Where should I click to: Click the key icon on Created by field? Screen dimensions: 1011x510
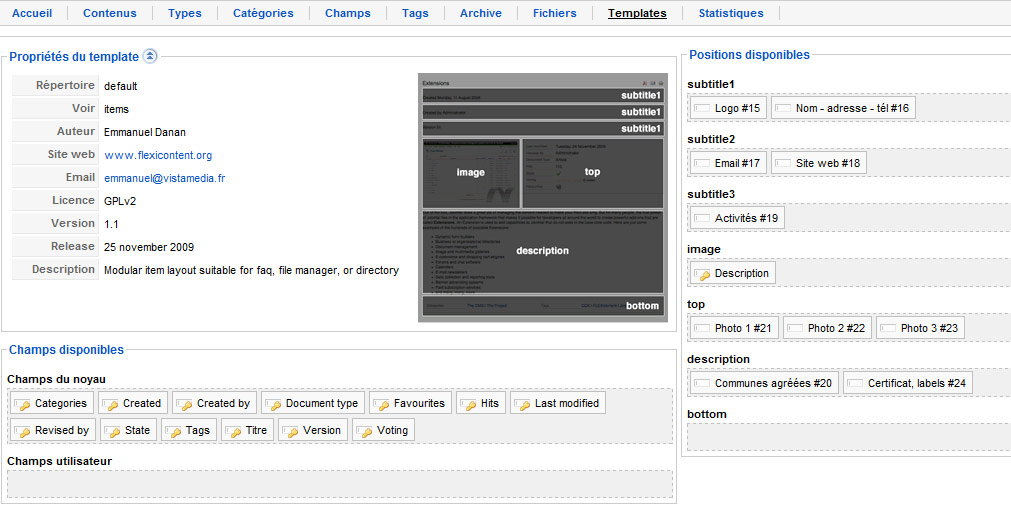click(x=186, y=404)
